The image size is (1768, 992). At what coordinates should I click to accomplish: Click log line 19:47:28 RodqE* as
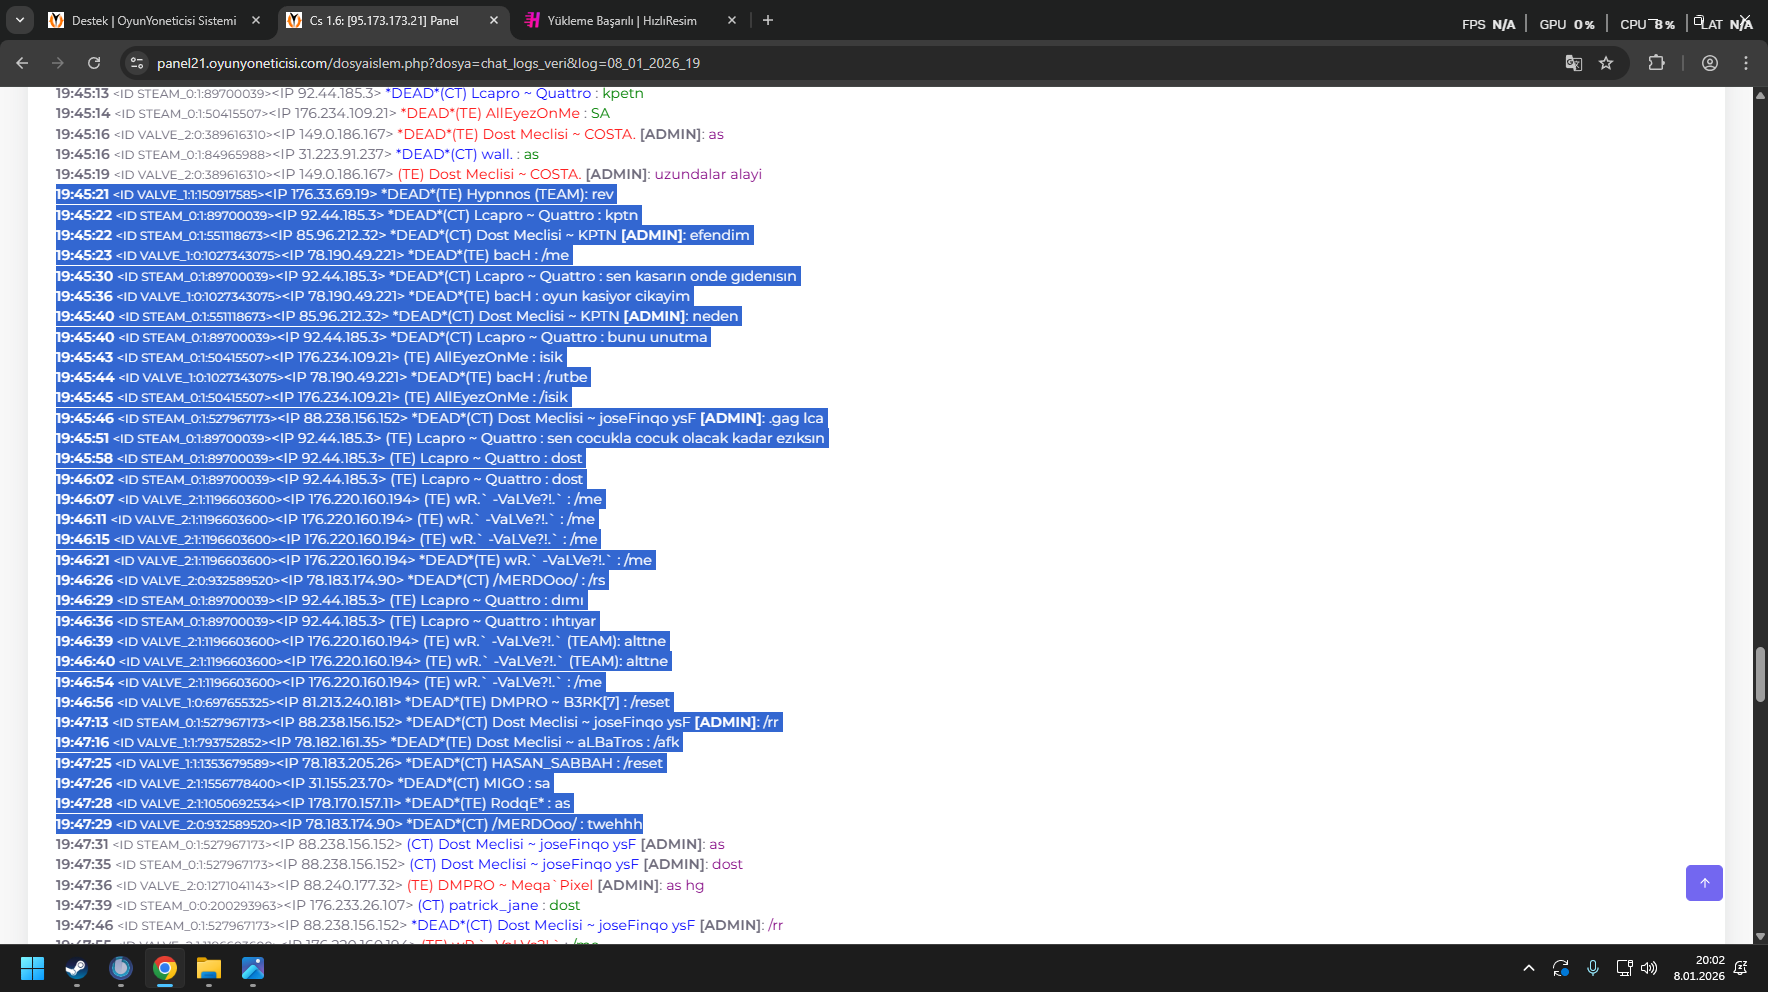[x=315, y=803]
